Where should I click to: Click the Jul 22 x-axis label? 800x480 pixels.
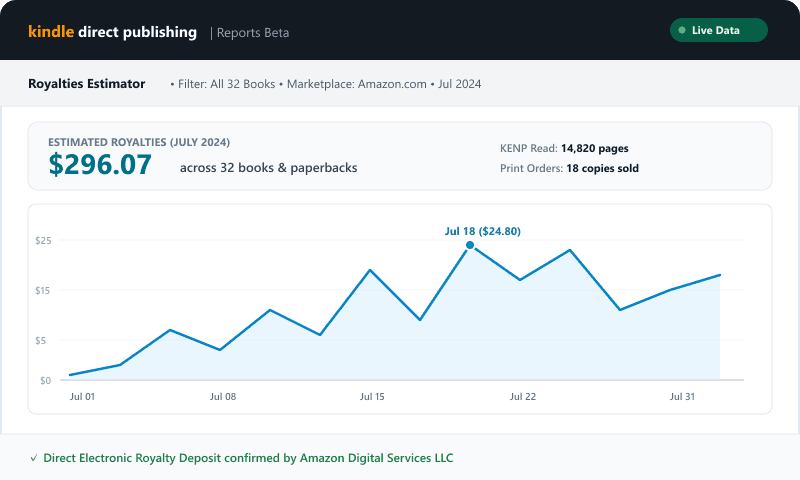click(523, 396)
